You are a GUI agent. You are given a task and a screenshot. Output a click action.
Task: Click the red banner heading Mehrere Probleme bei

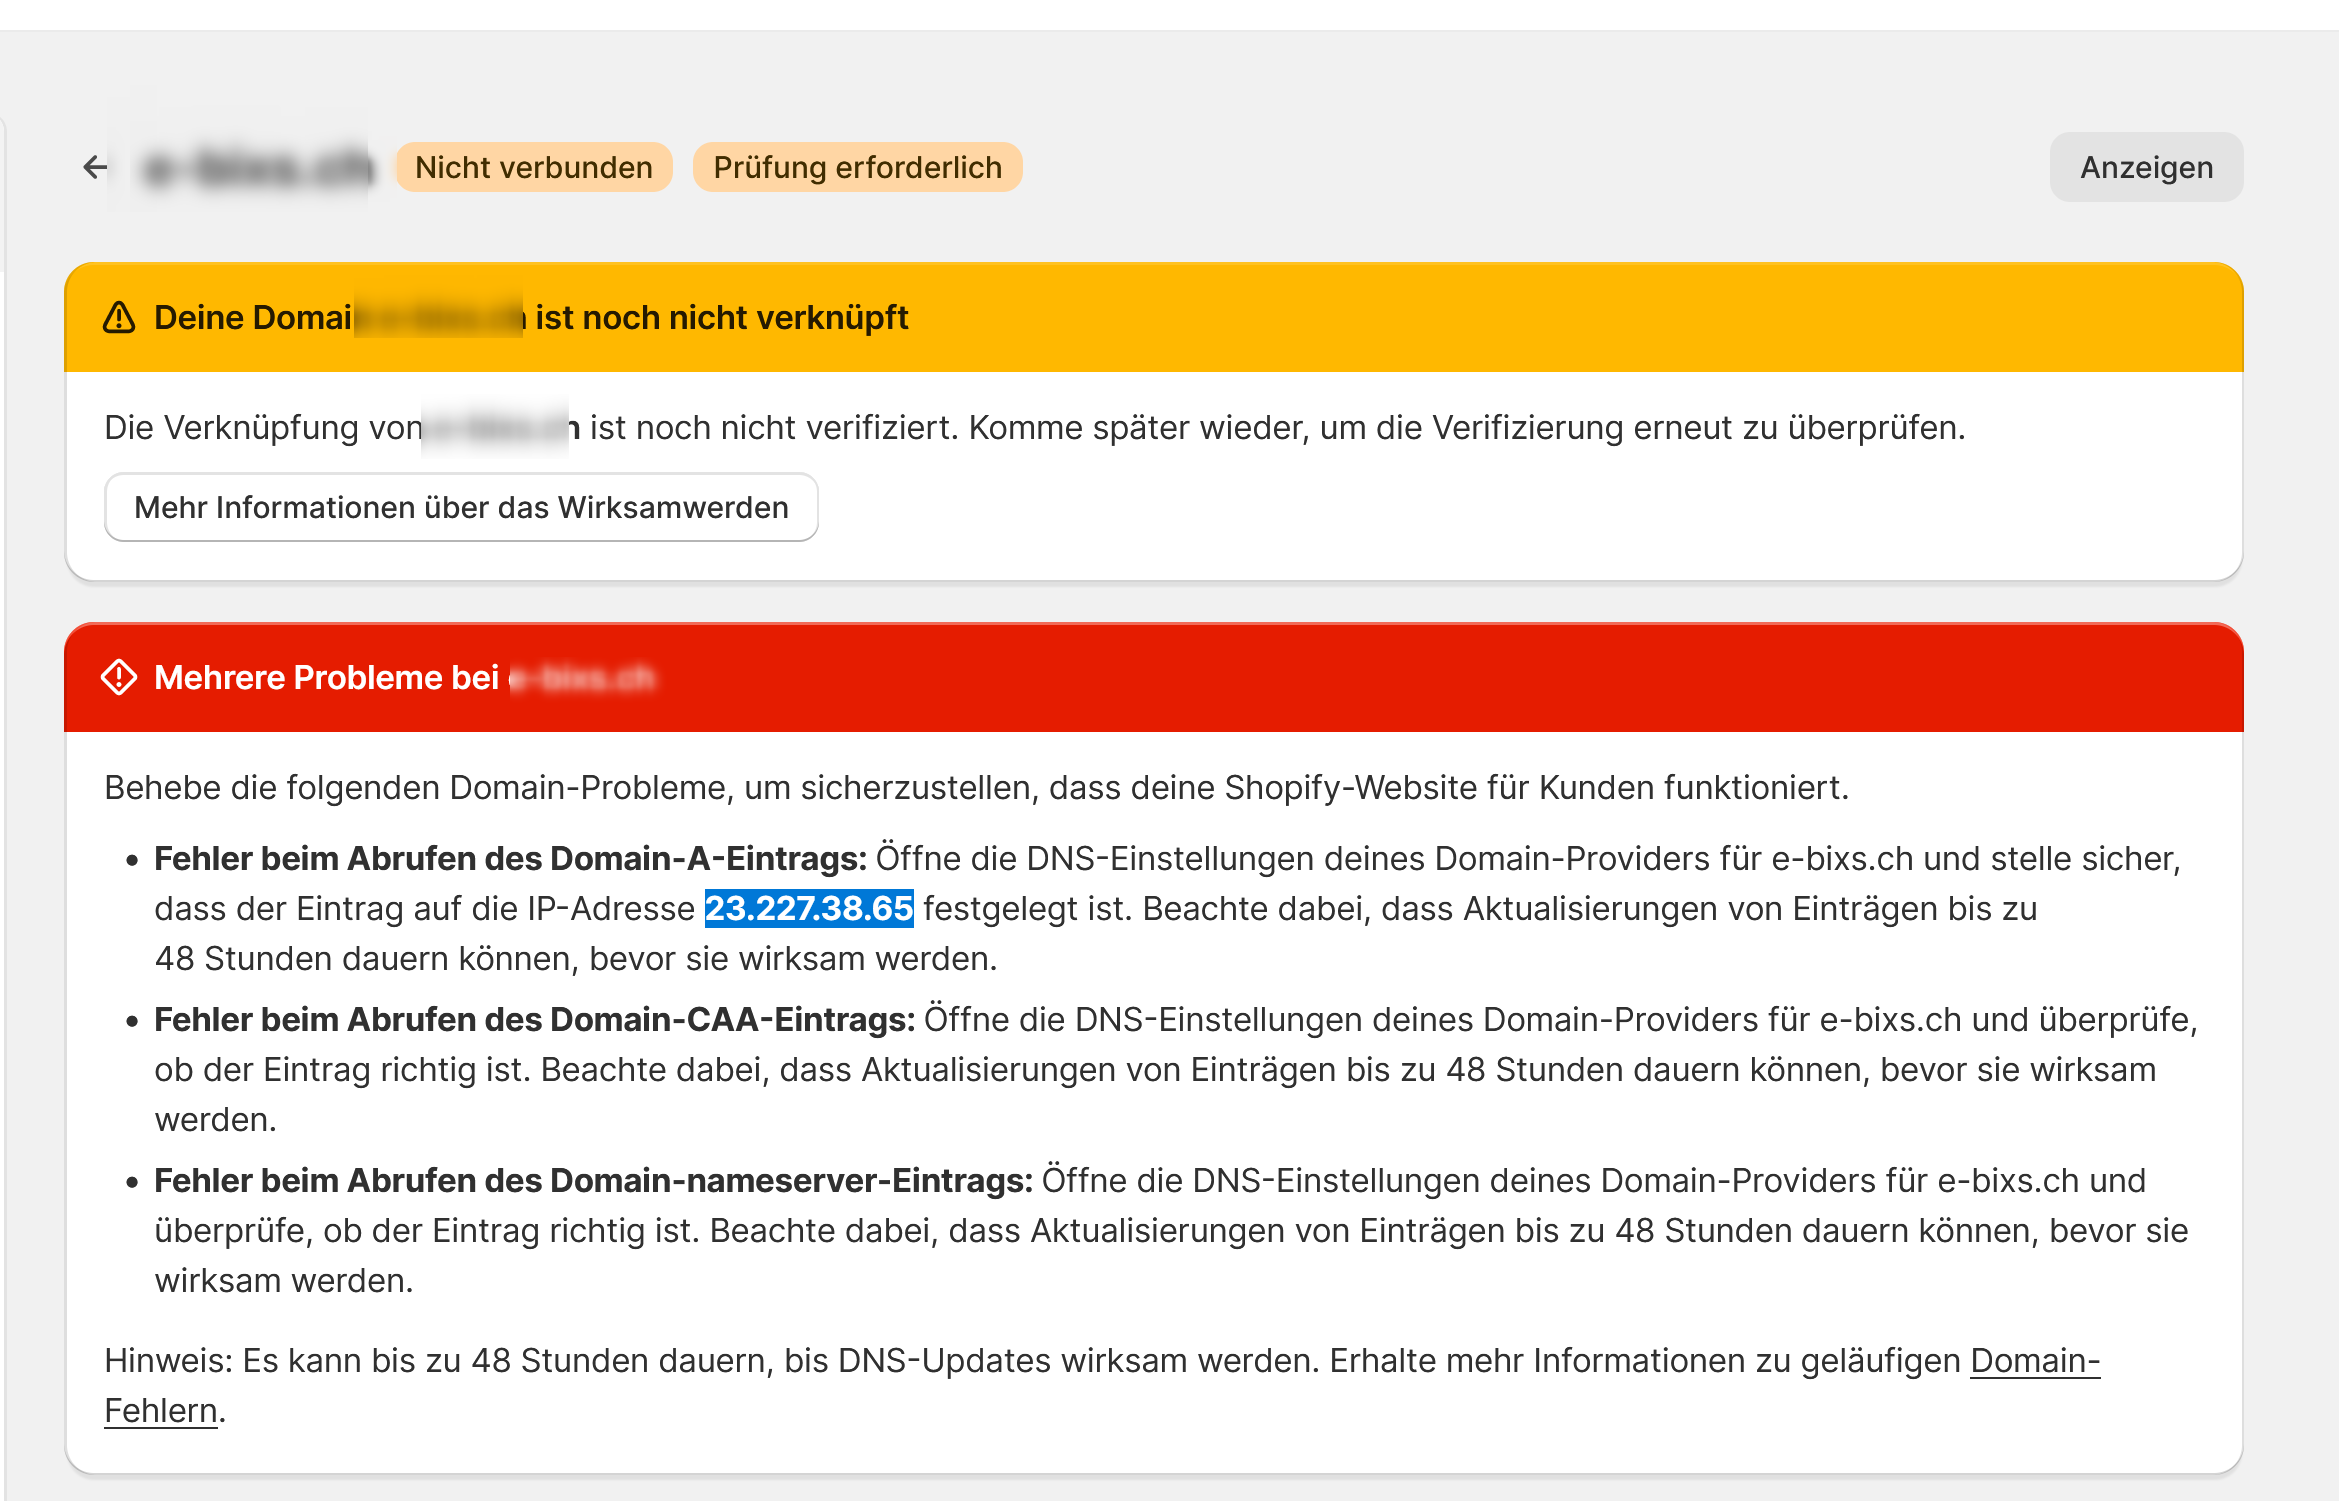point(326,677)
